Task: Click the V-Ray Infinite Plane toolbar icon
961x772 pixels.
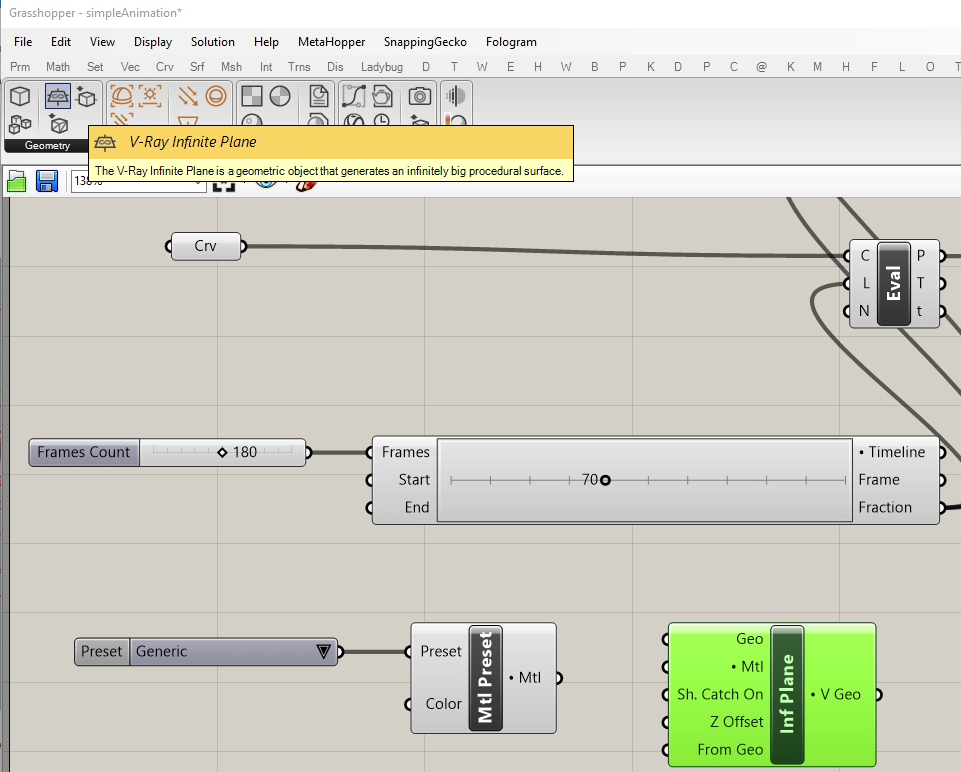Action: [57, 97]
